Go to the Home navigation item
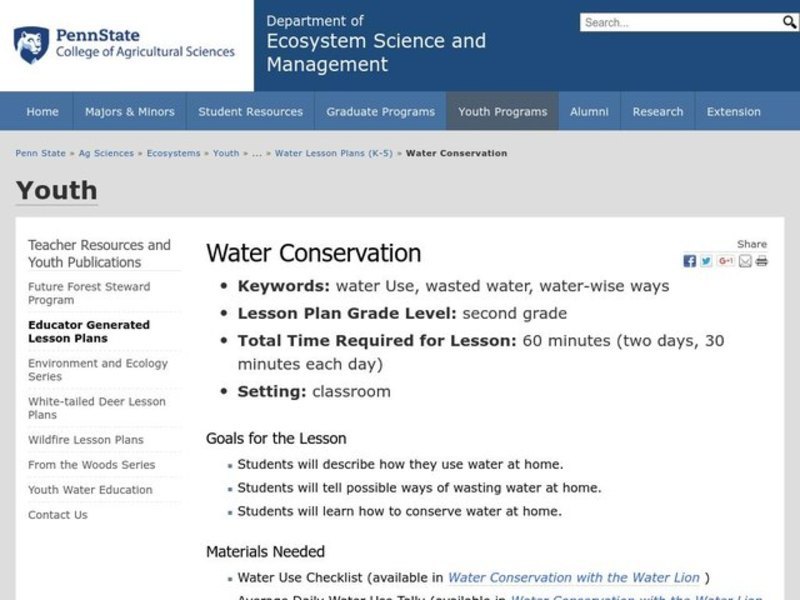The height and width of the screenshot is (600, 800). click(42, 111)
